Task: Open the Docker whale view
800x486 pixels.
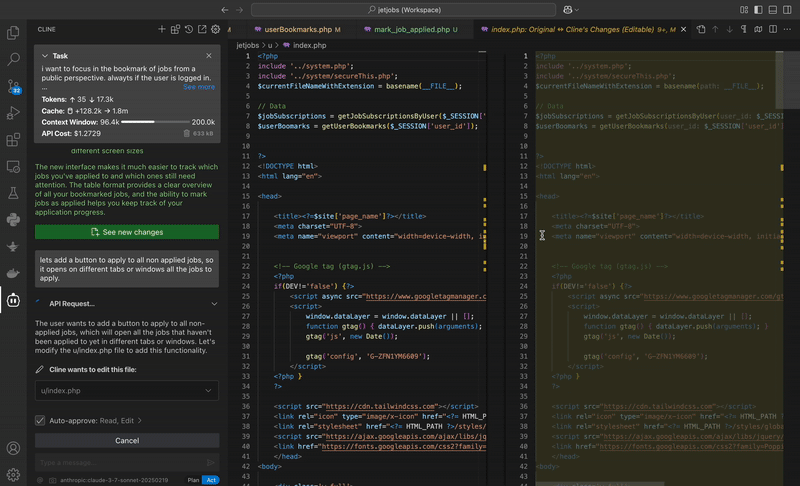Action: pyautogui.click(x=13, y=273)
